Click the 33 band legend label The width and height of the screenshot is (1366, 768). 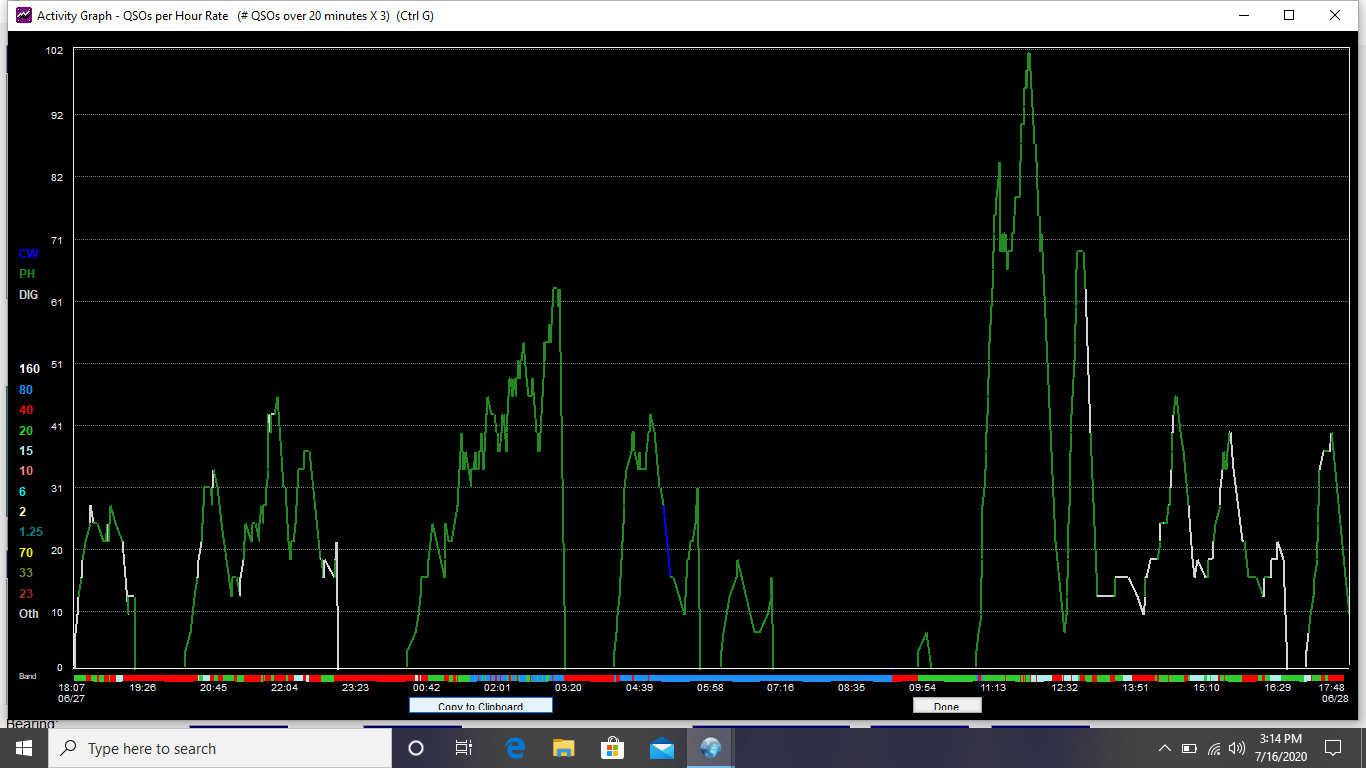coord(26,573)
